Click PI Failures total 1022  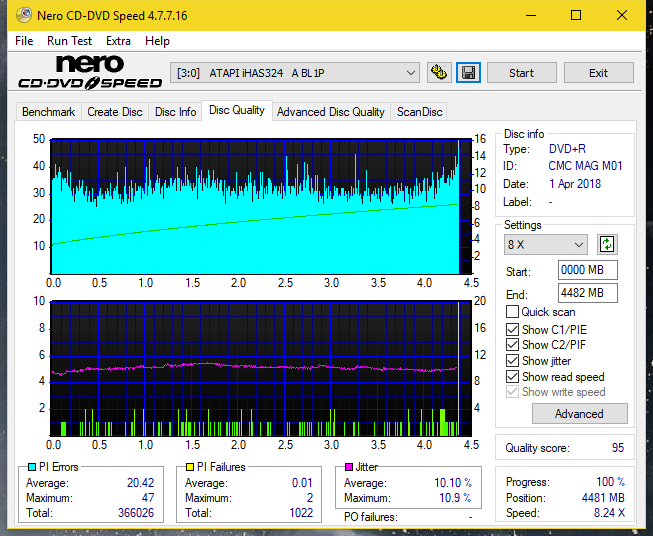pos(301,513)
